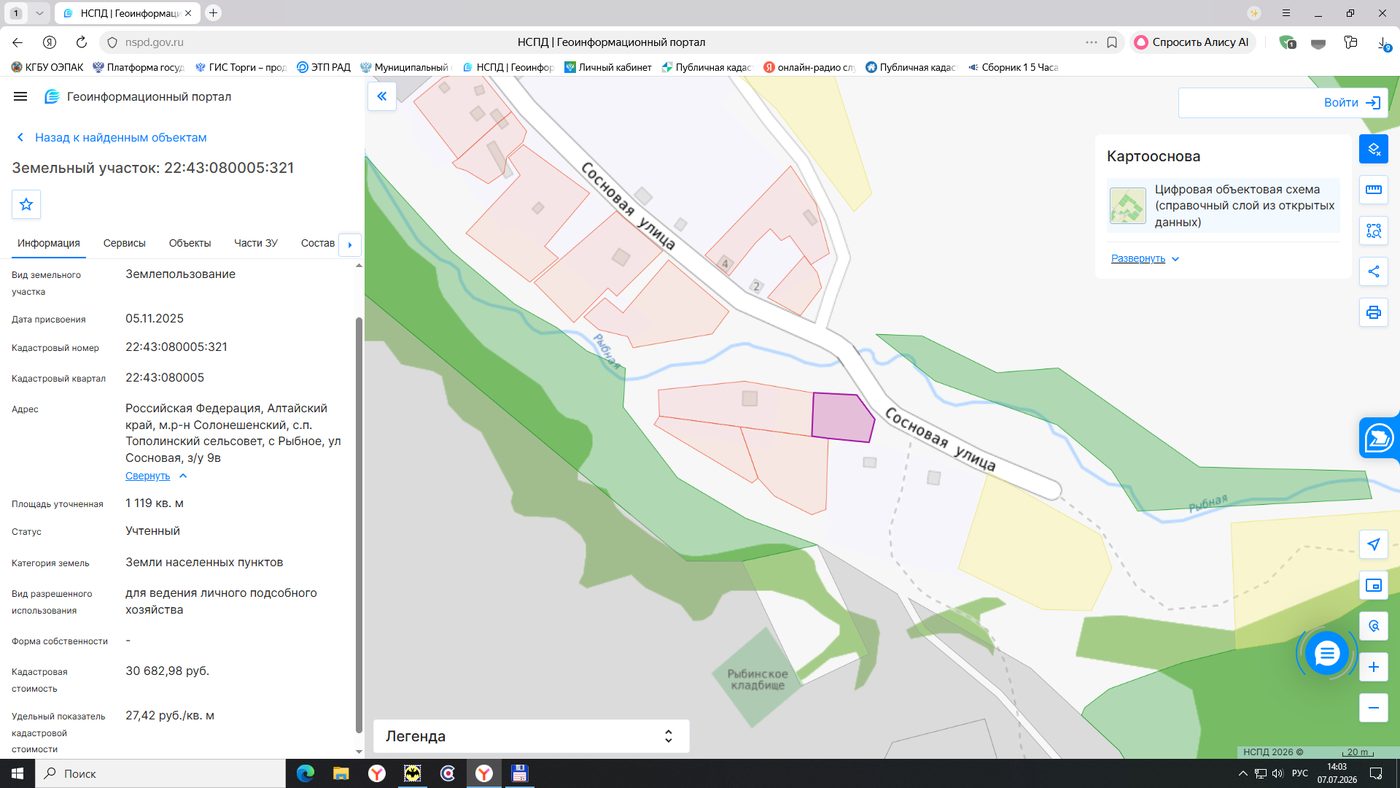
Task: Open the chat support bubble
Action: 1327,654
